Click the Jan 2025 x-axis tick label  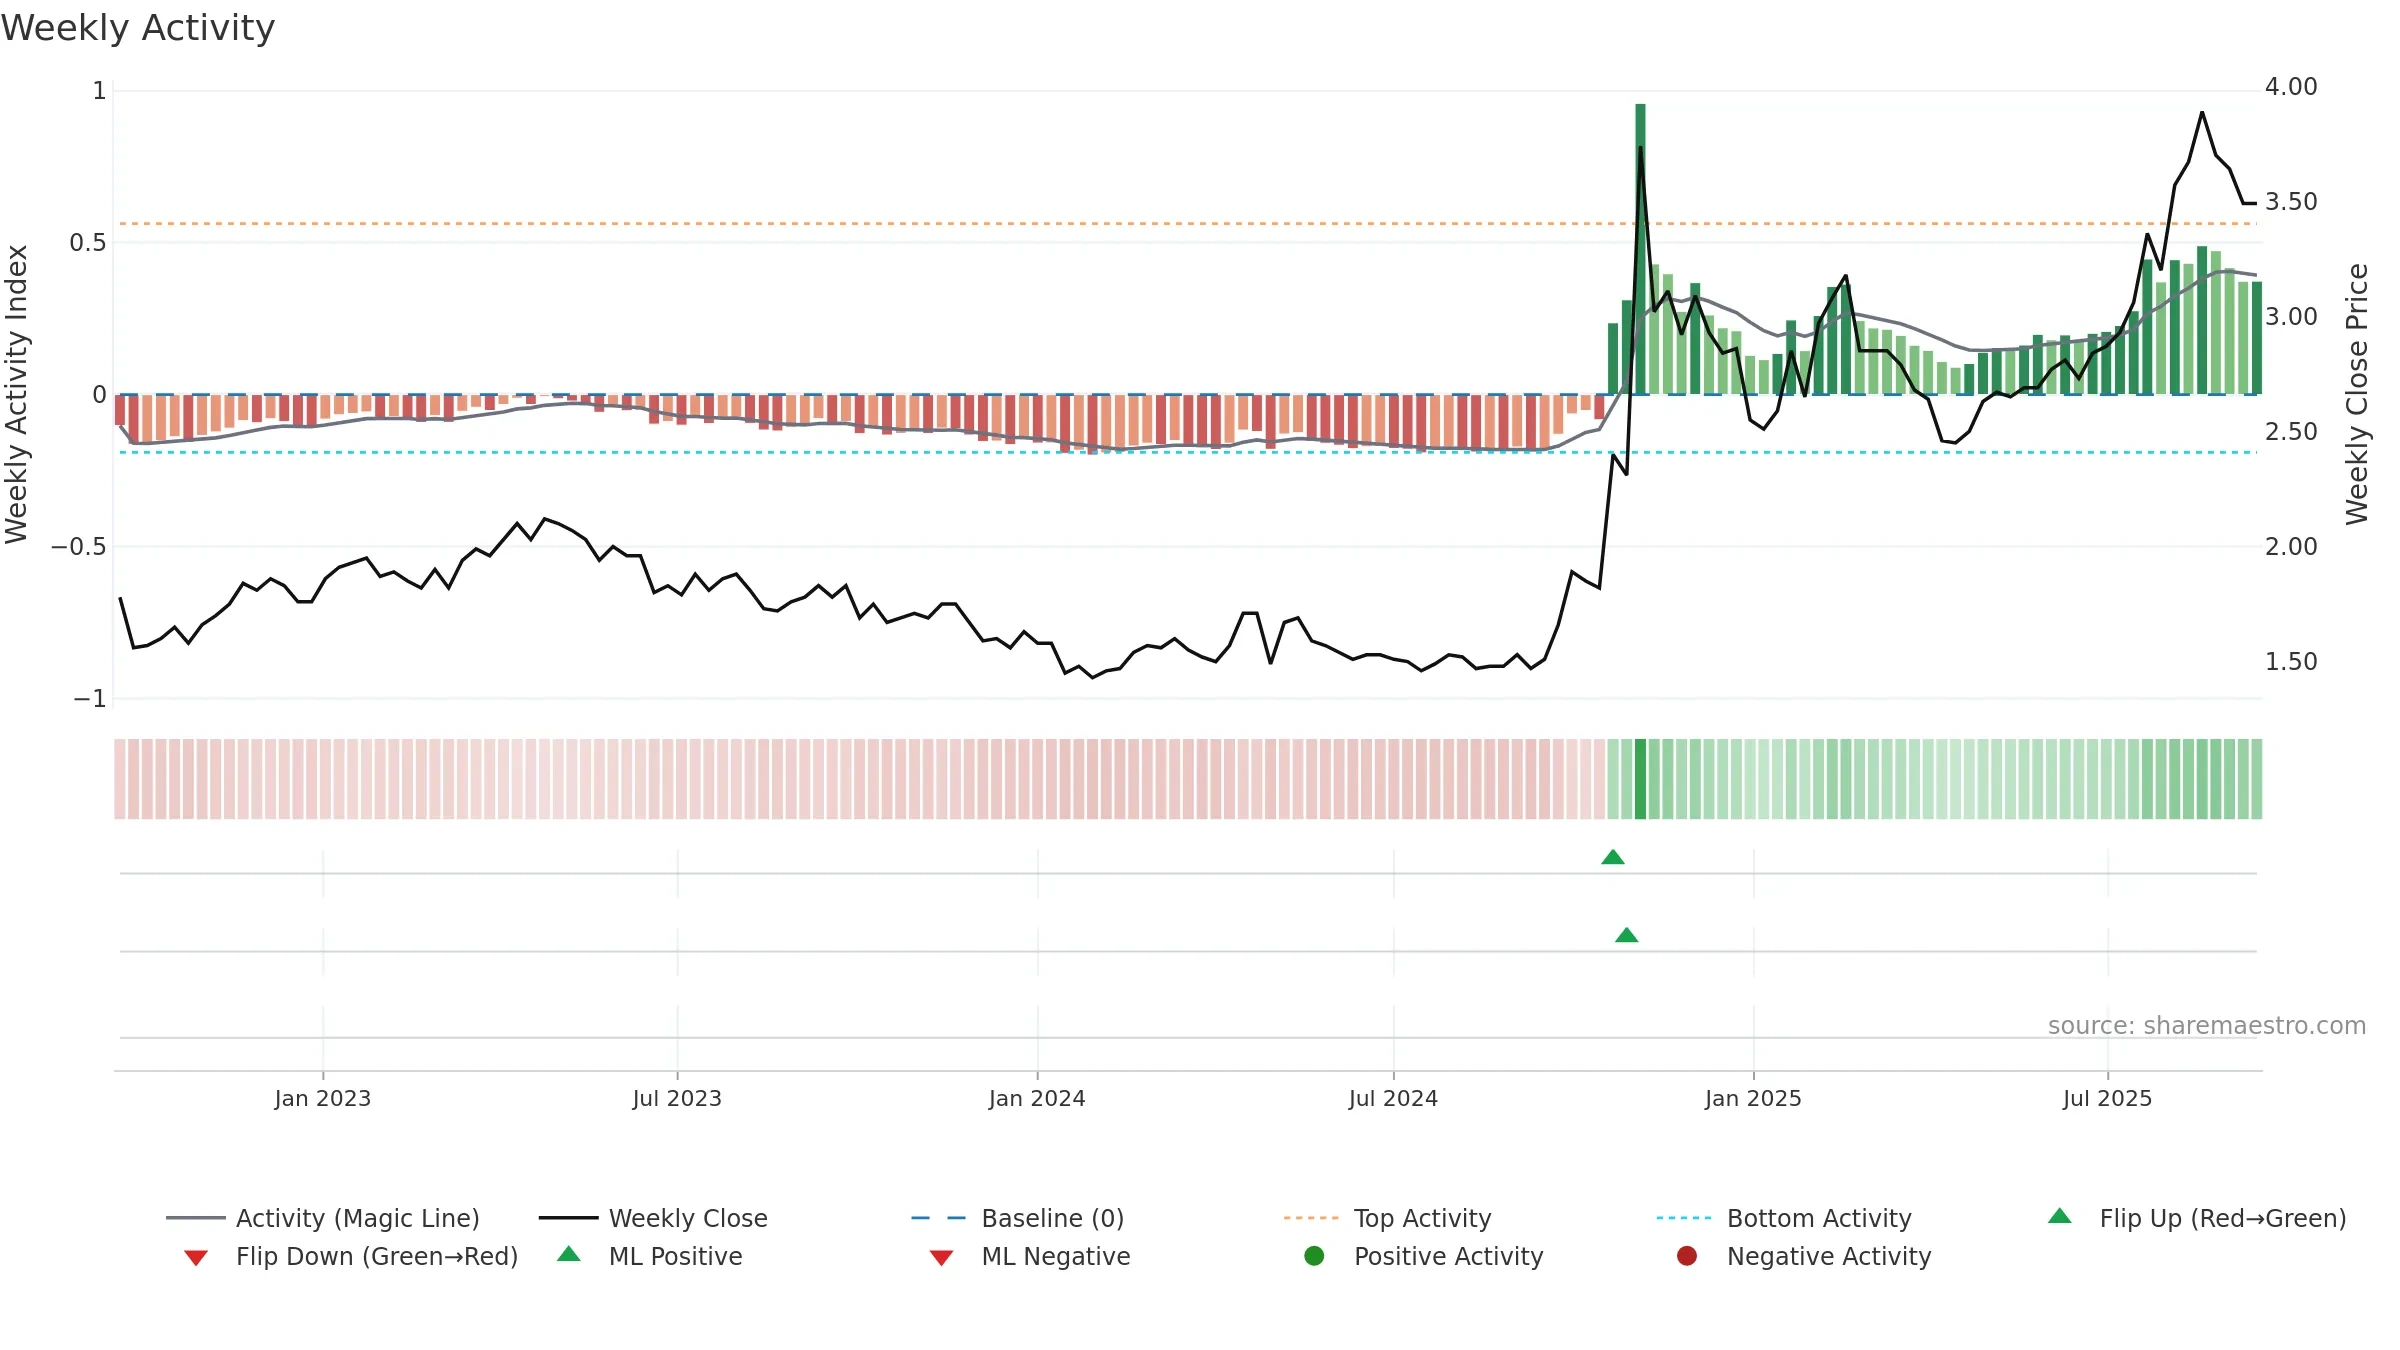click(1753, 1098)
